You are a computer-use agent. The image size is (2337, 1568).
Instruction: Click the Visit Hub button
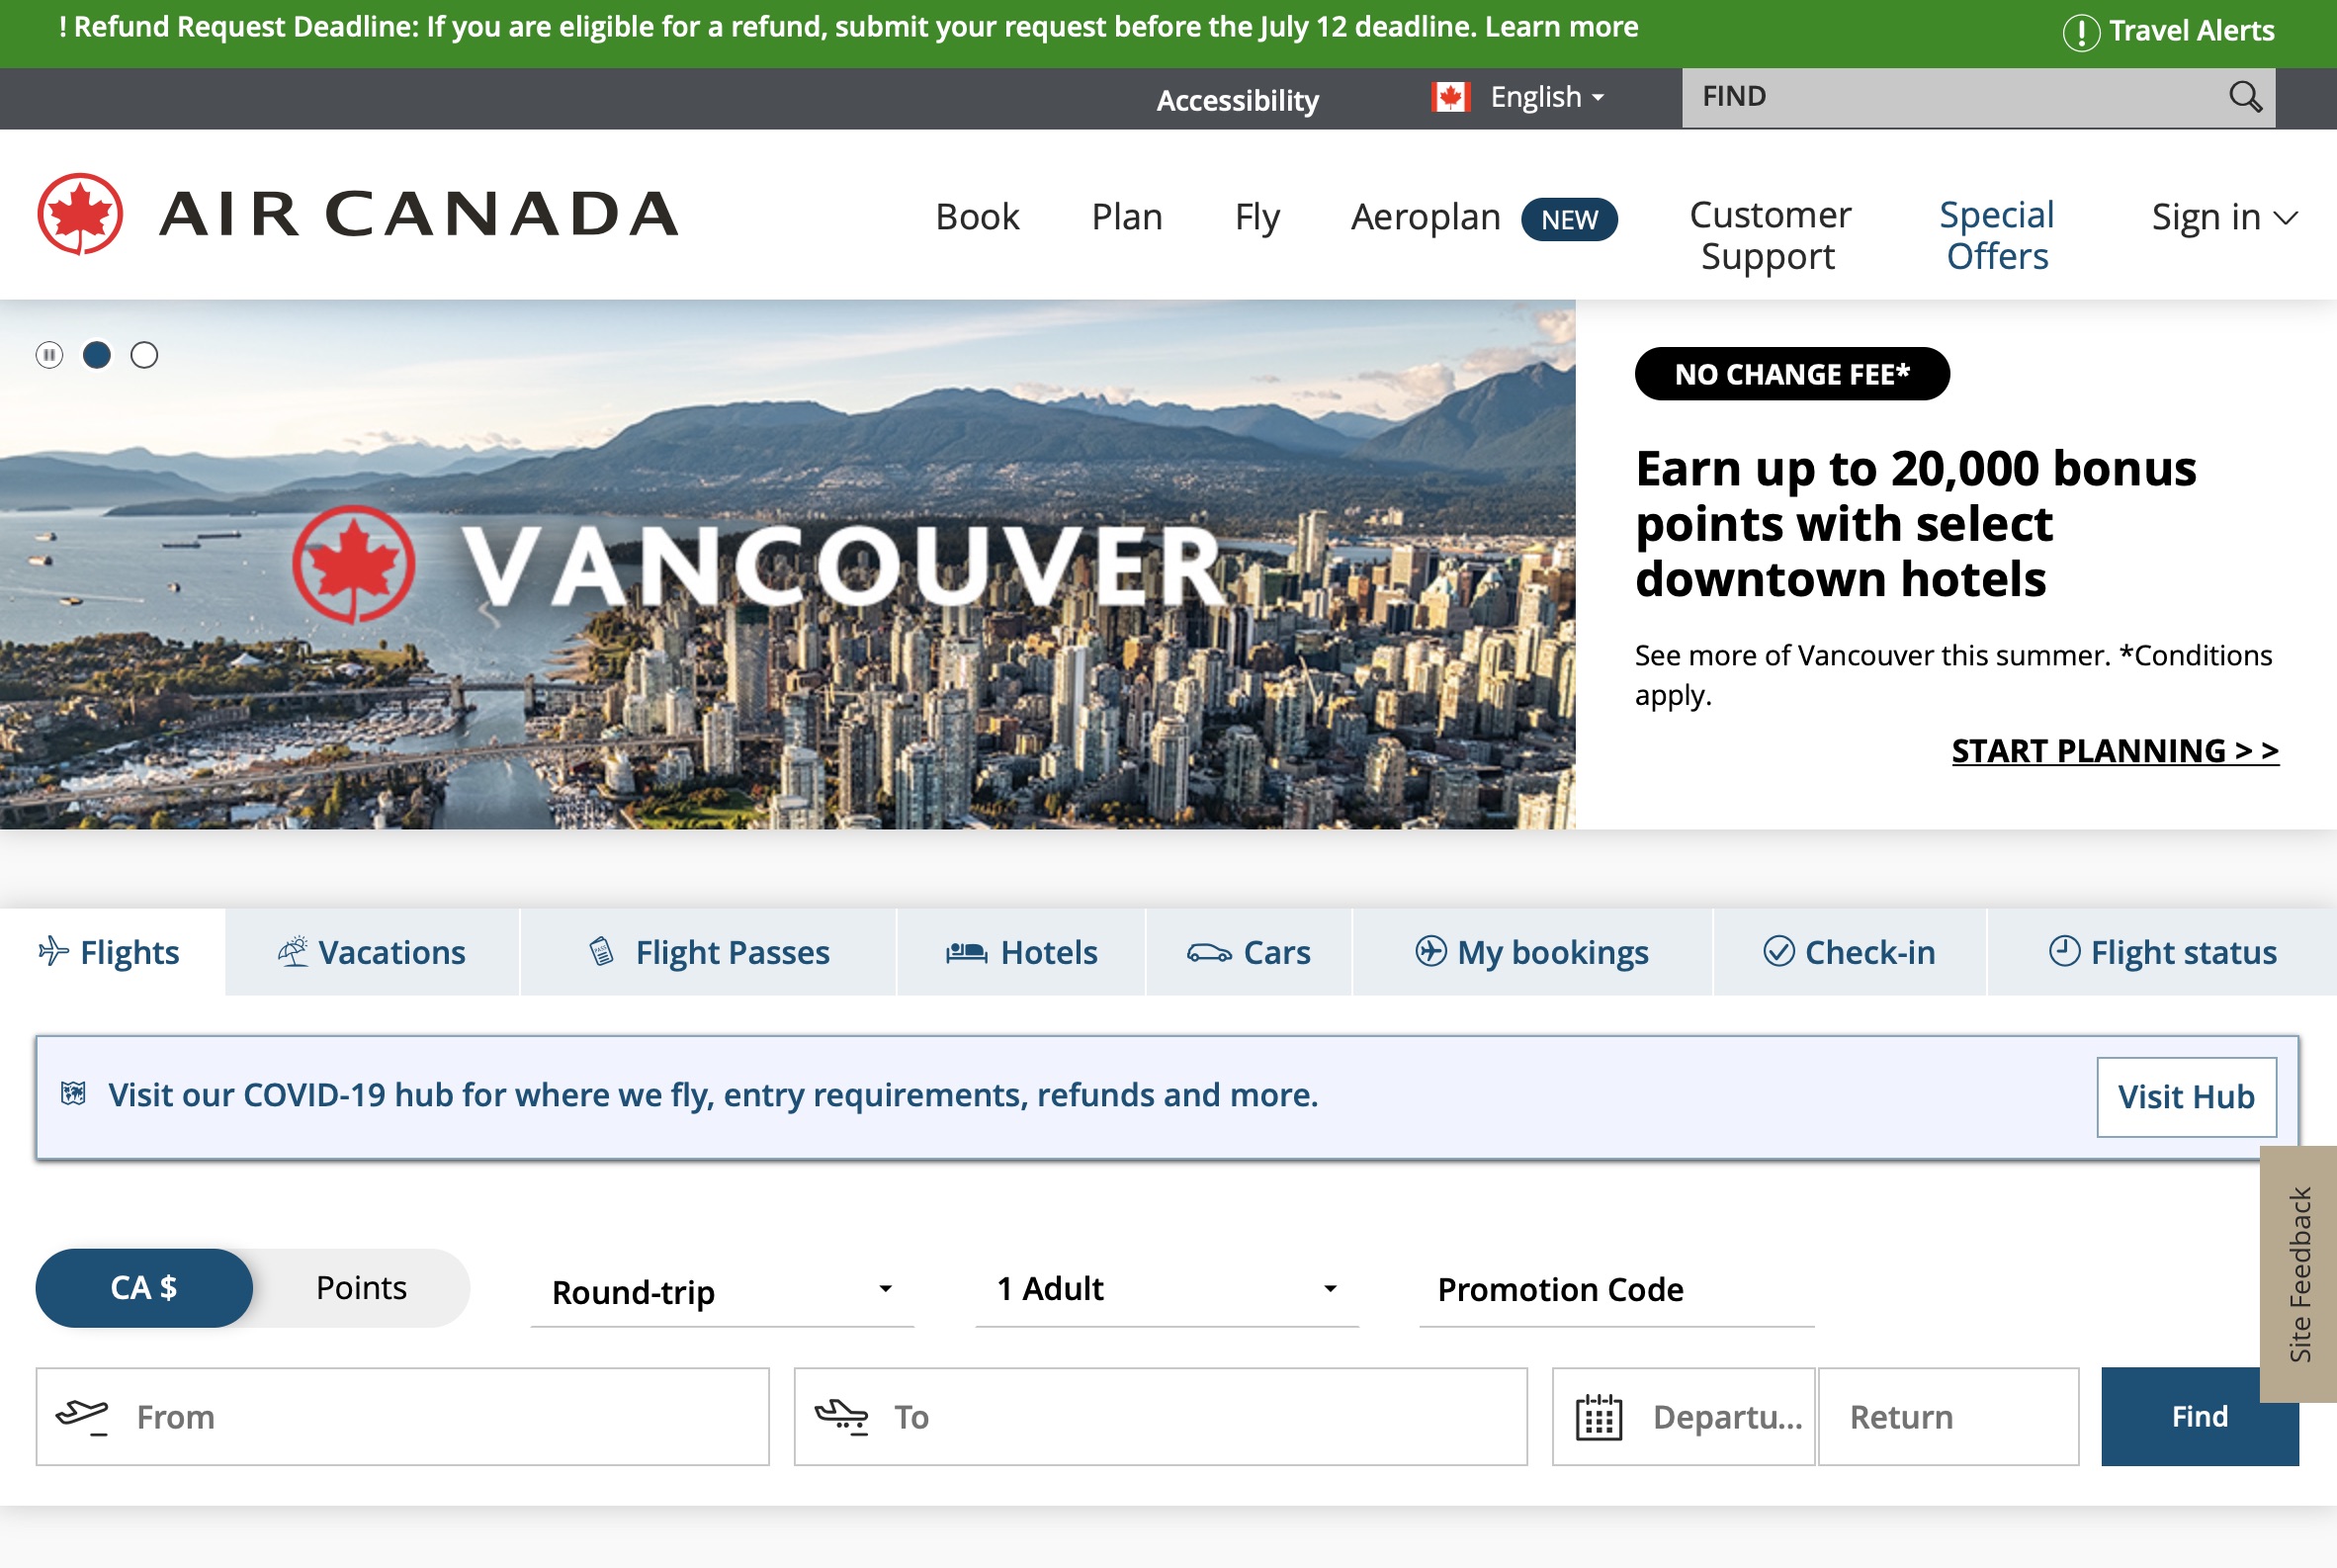(x=2185, y=1095)
